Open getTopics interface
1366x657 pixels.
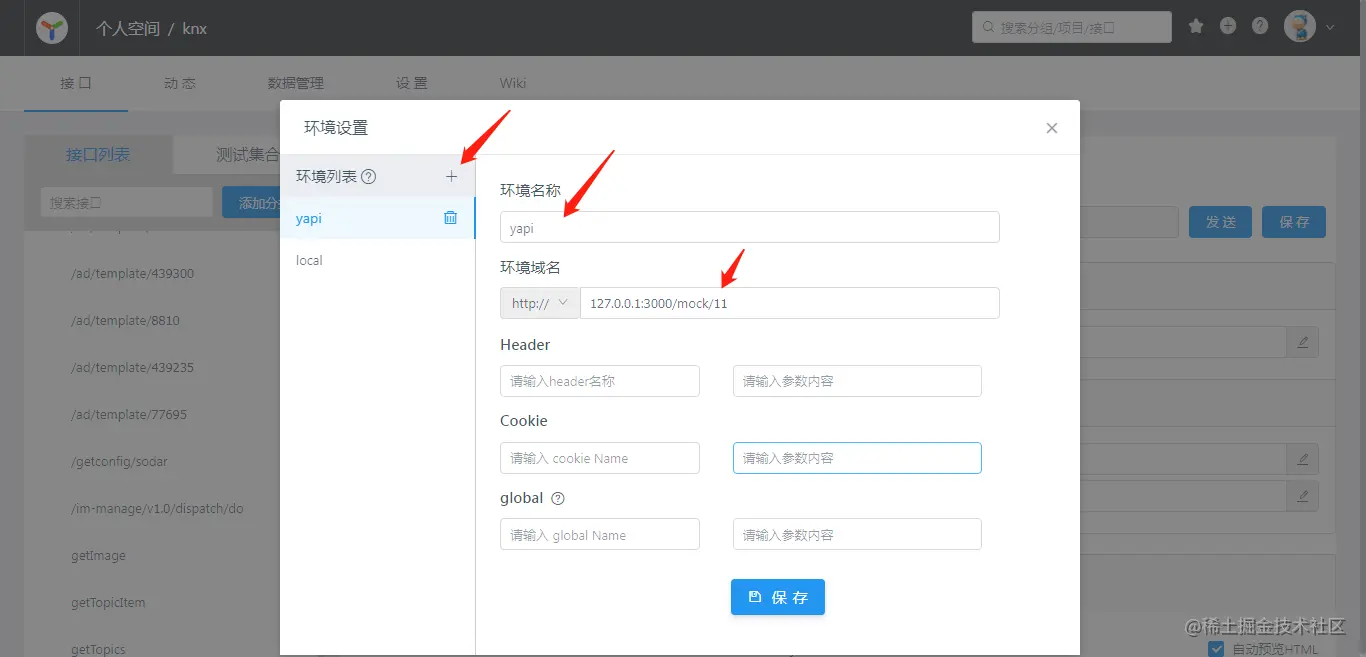98,649
